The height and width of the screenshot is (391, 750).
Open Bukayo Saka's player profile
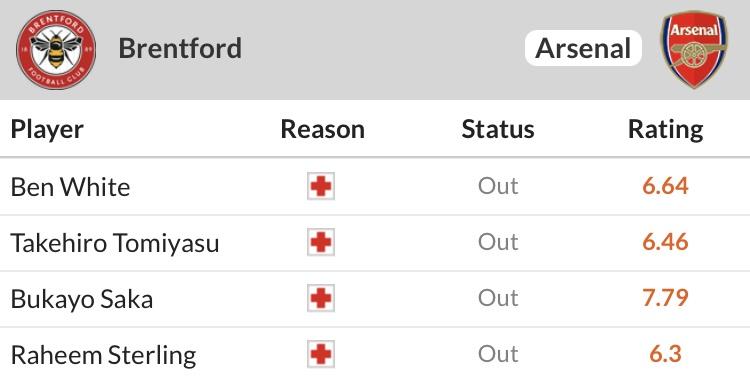point(82,299)
